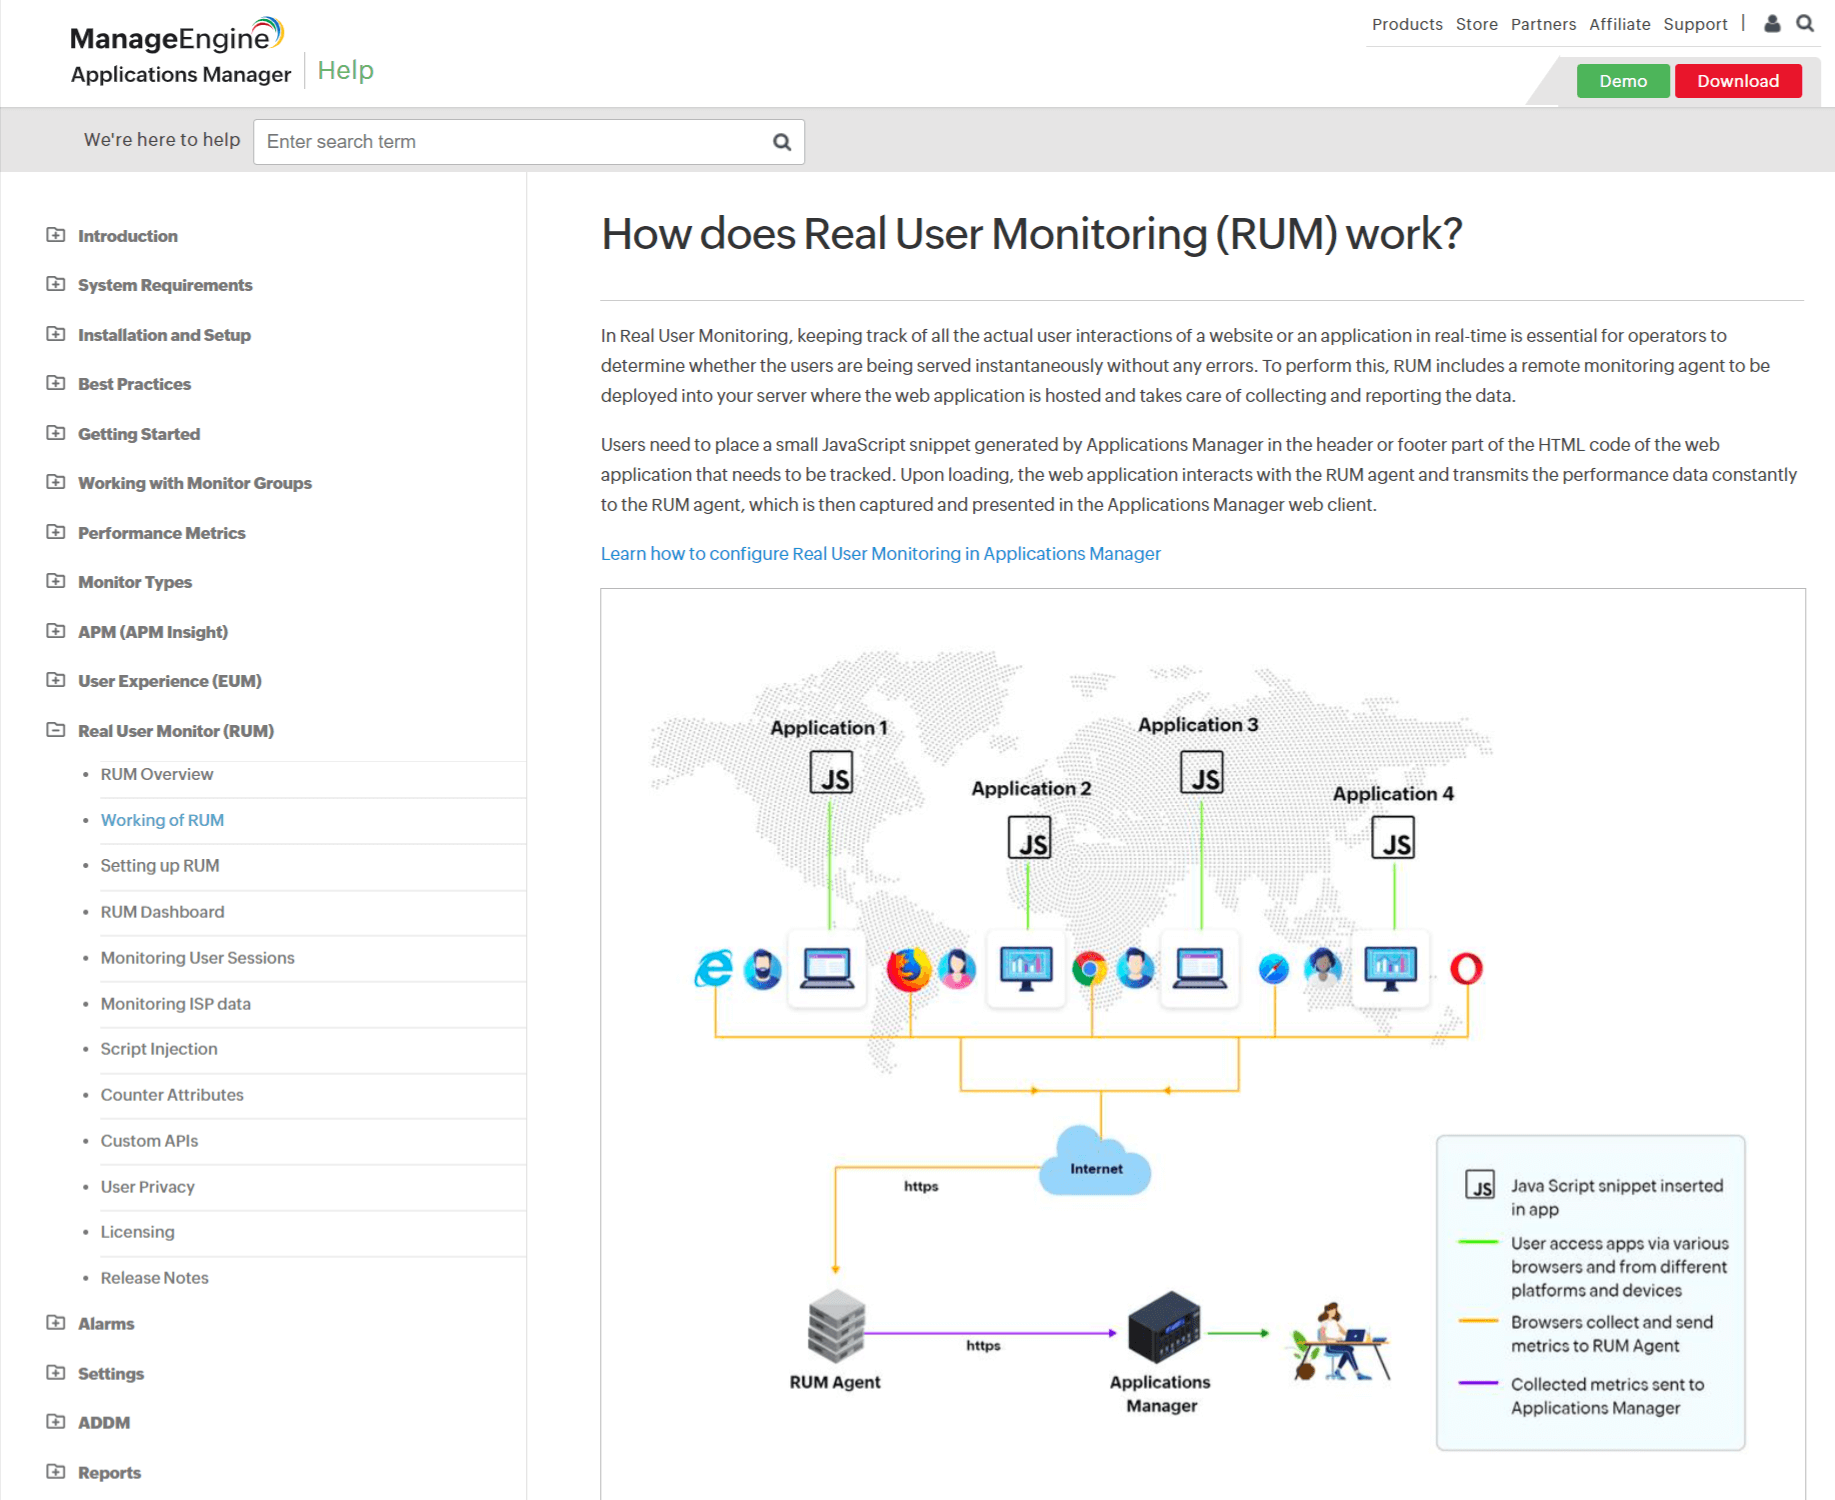The image size is (1835, 1500).
Task: Click the JS snippet icon under Application 1
Action: click(831, 773)
